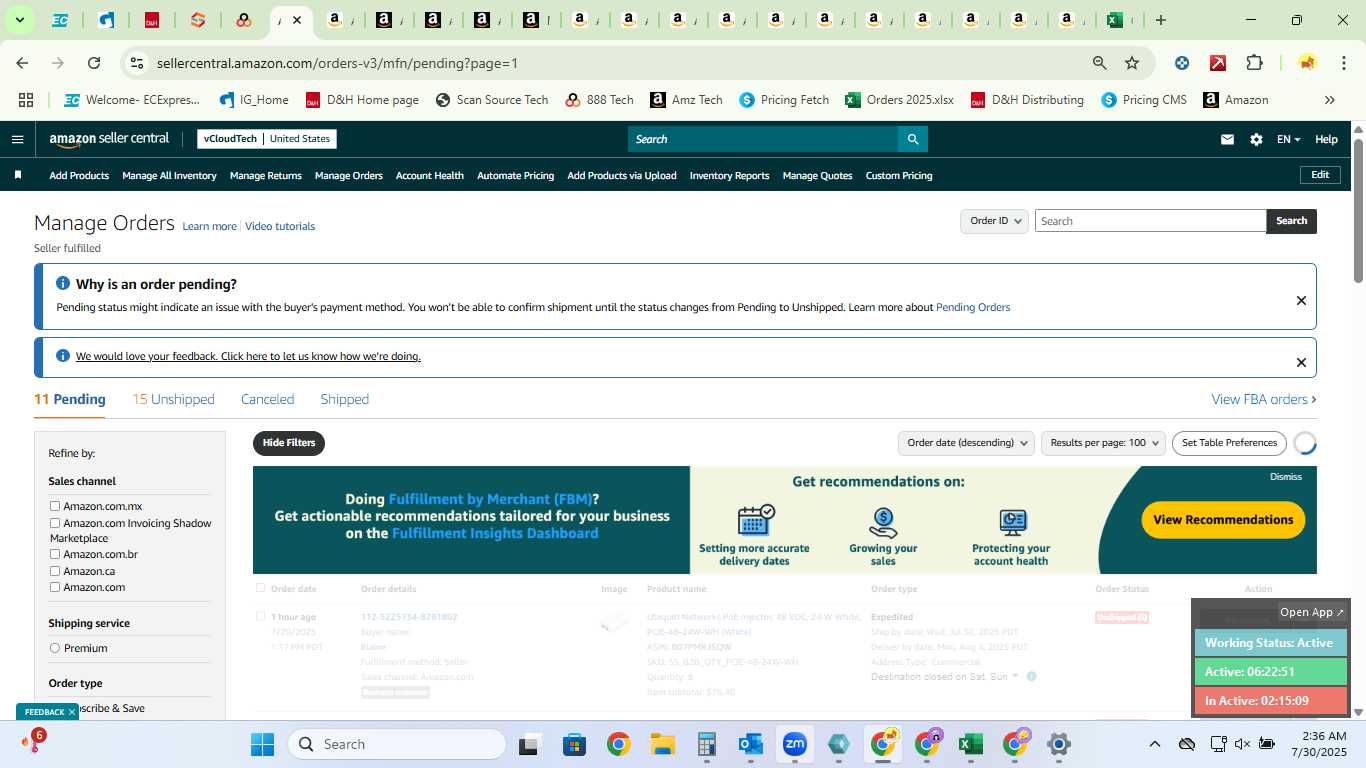Open the Chrome extensions puzzle icon
This screenshot has height=768, width=1366.
point(1254,63)
